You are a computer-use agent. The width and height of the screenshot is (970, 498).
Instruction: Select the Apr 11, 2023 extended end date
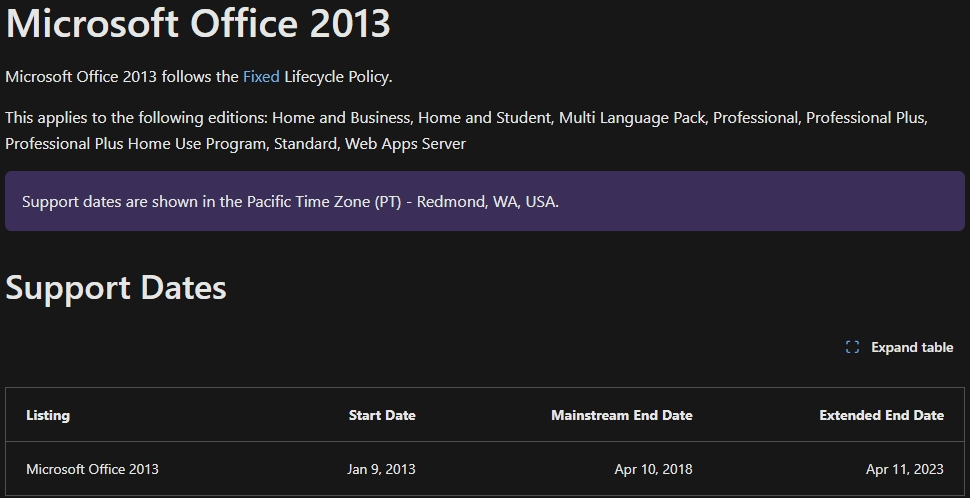pyautogui.click(x=904, y=469)
